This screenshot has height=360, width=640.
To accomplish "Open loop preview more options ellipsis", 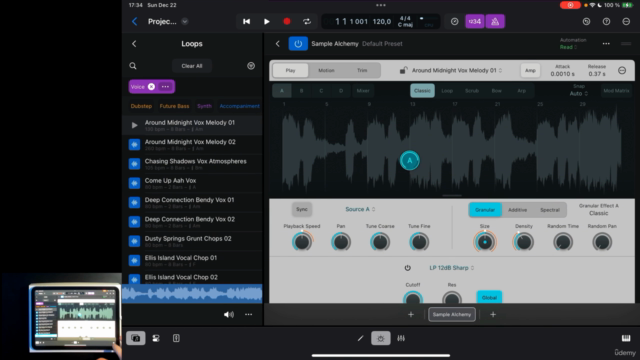I will pyautogui.click(x=249, y=314).
